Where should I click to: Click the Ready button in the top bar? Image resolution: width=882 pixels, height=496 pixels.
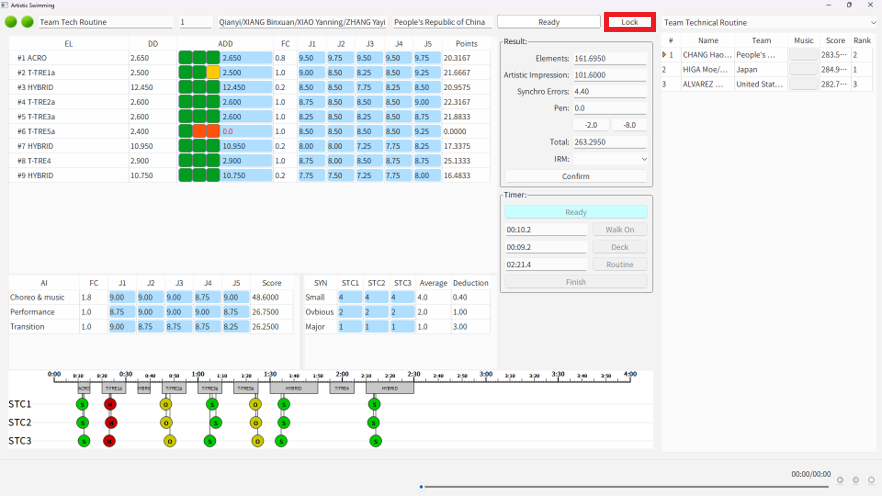tap(548, 22)
